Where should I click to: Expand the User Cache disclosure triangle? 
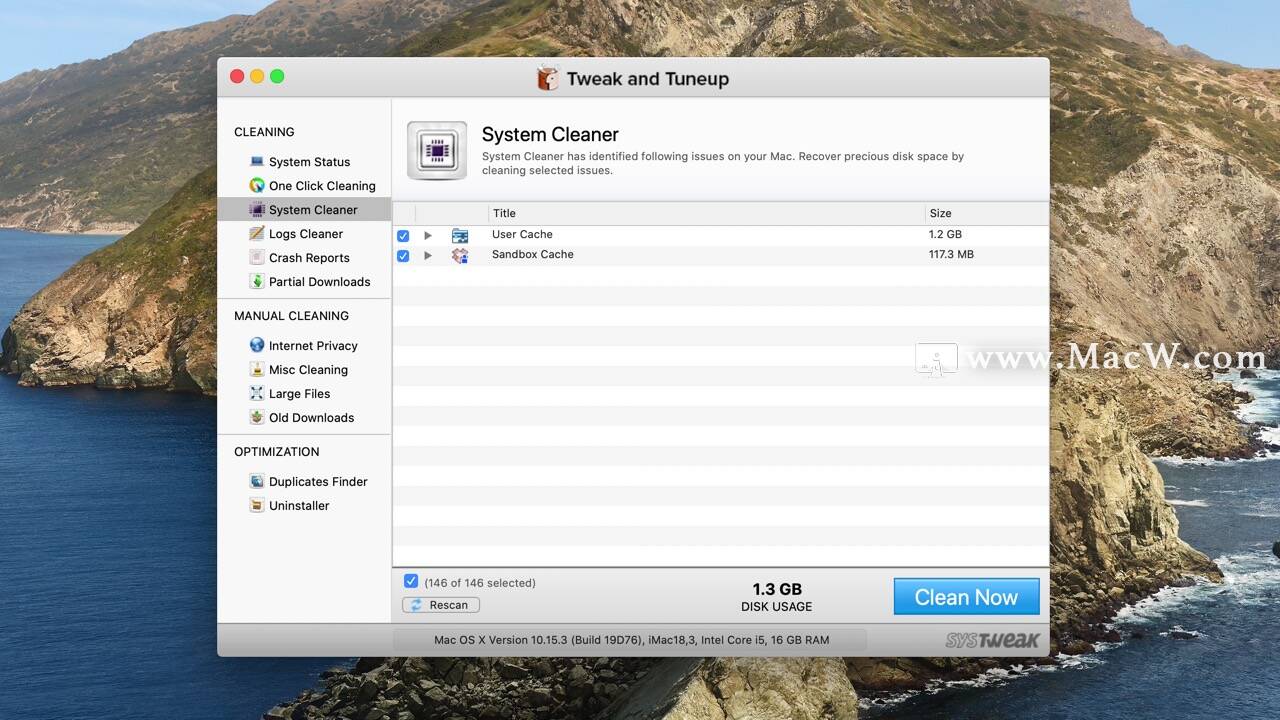428,235
